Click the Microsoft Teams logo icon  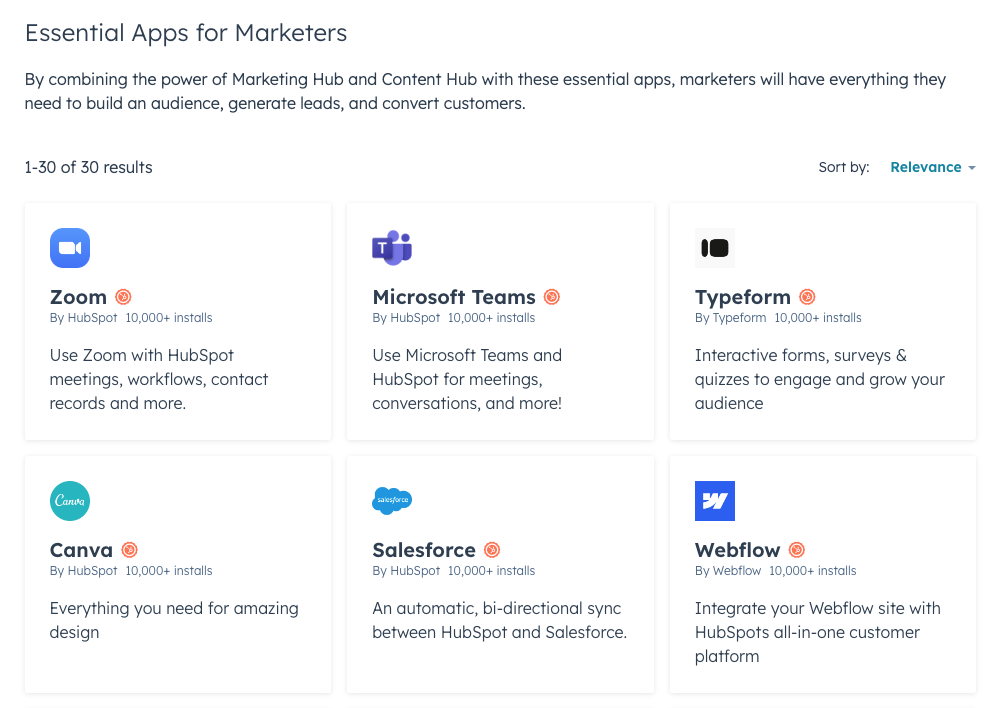point(392,248)
